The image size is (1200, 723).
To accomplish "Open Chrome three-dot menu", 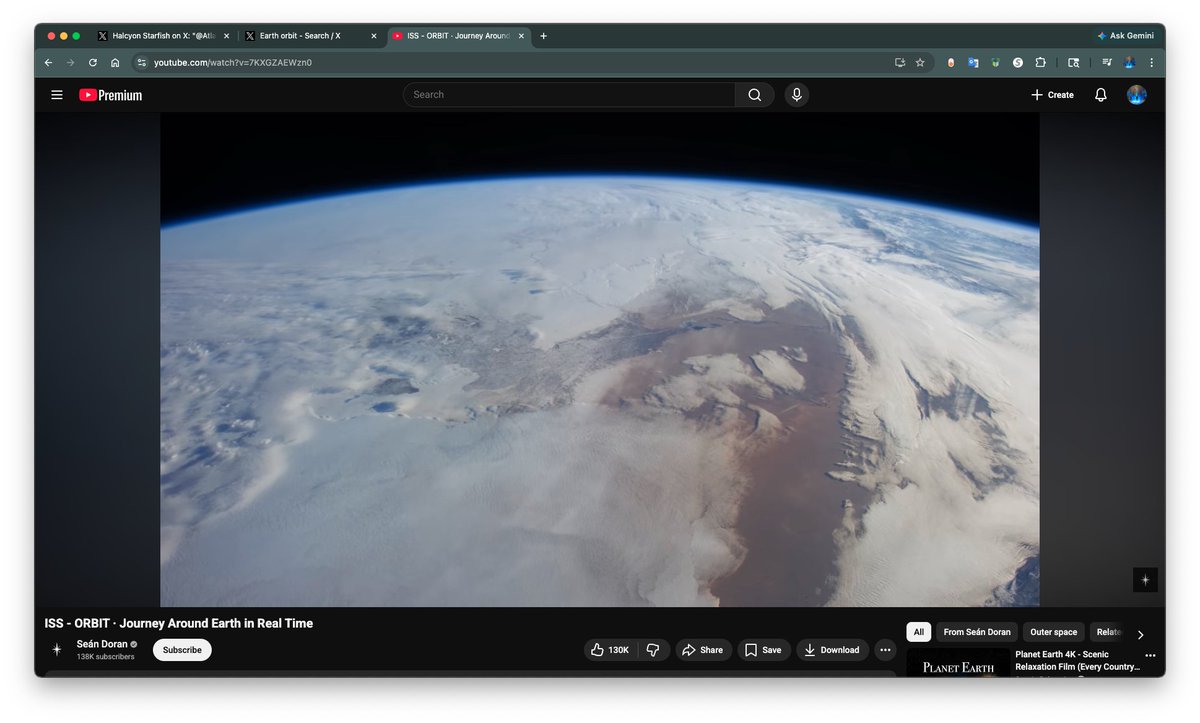I will pyautogui.click(x=1151, y=62).
